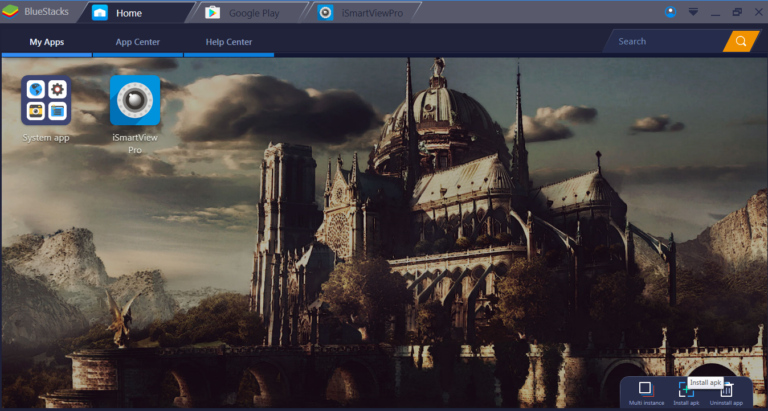Switch to the iSmartViewPro tab
The width and height of the screenshot is (768, 411).
point(364,13)
